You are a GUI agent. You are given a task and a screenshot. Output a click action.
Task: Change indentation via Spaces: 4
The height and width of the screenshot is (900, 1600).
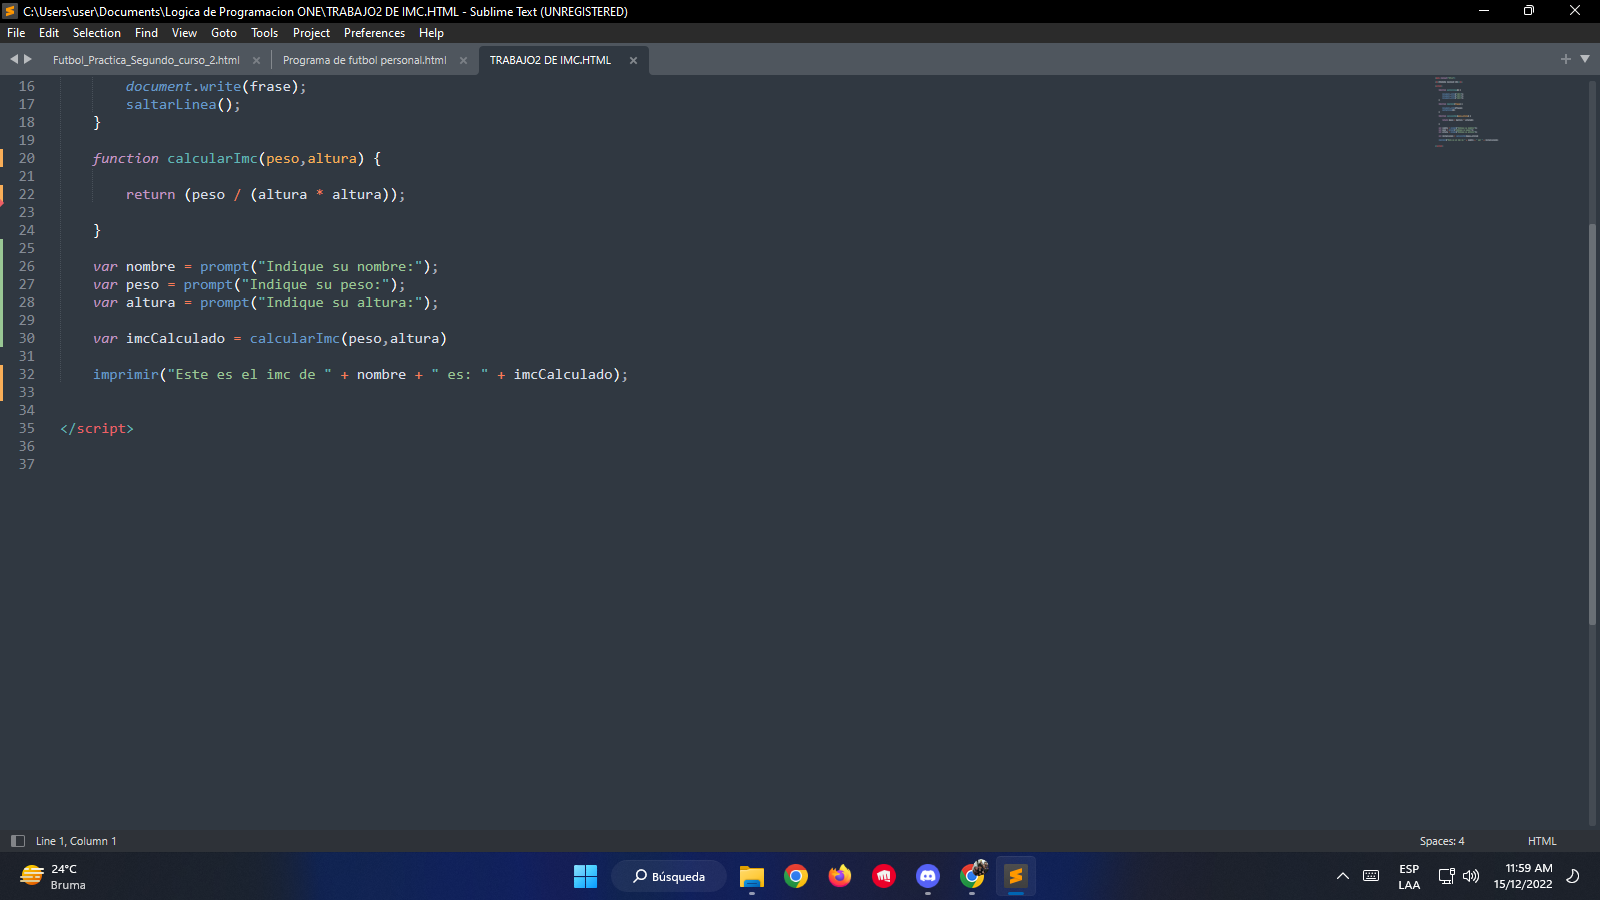[x=1442, y=841]
